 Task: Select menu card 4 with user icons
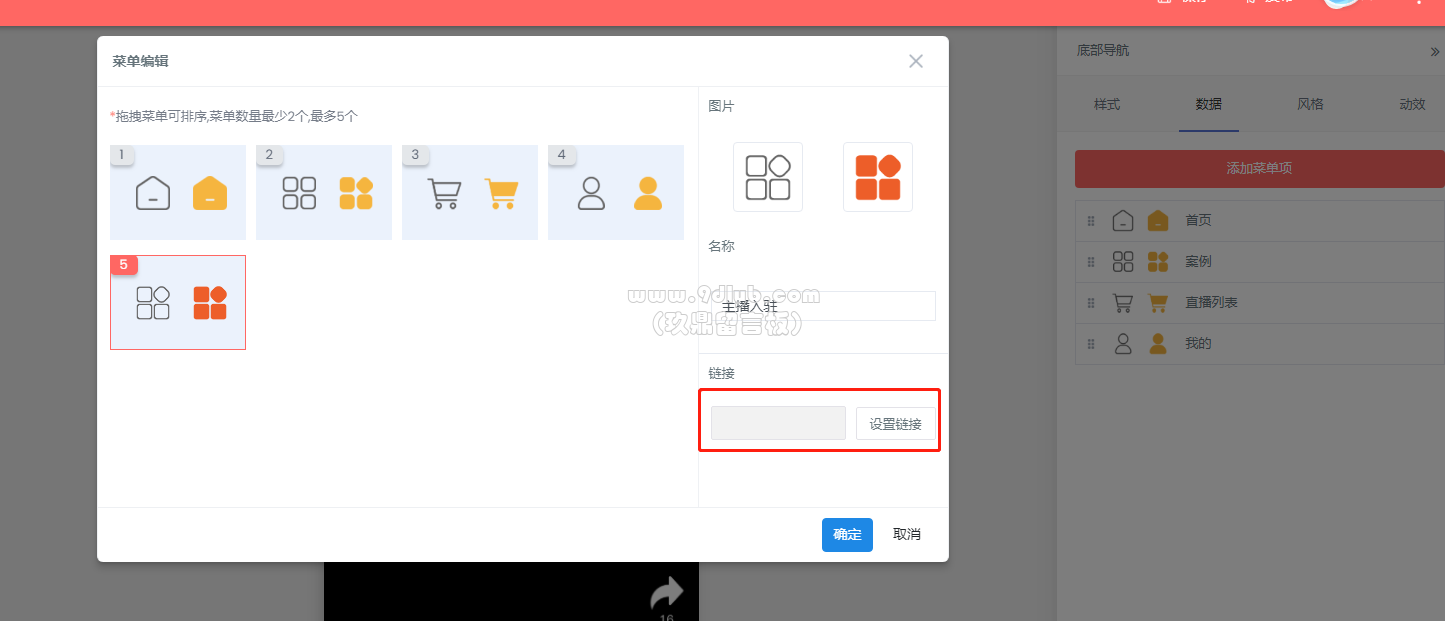tap(616, 192)
